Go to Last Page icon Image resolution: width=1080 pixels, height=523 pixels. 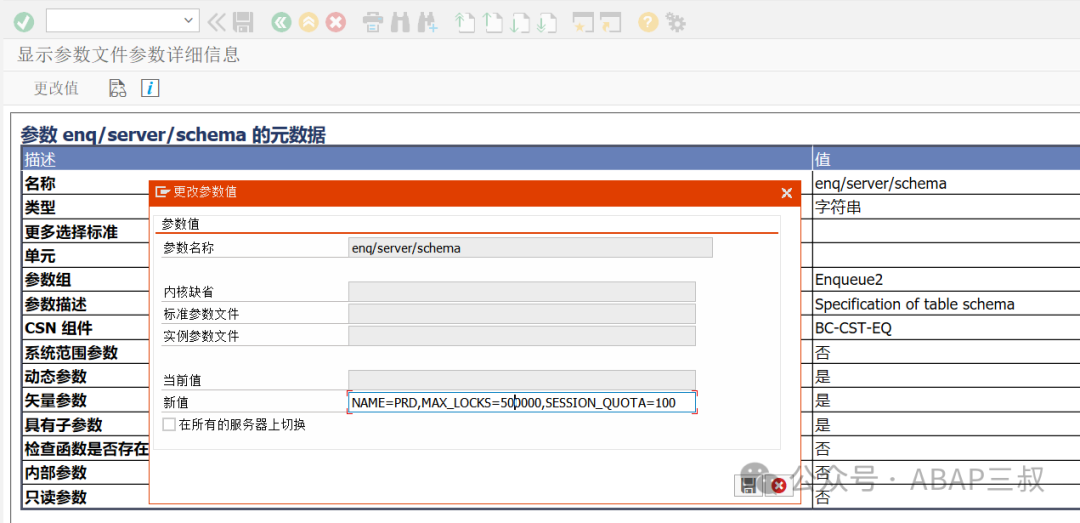[x=546, y=23]
